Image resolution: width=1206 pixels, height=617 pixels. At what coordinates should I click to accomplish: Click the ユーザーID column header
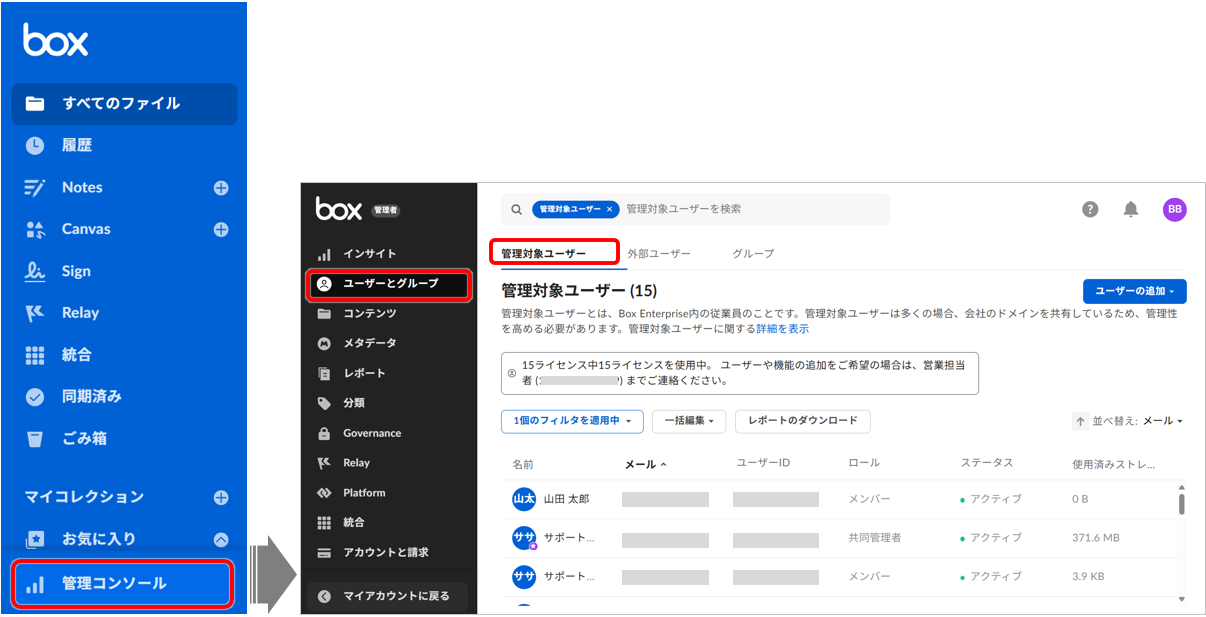tap(763, 463)
